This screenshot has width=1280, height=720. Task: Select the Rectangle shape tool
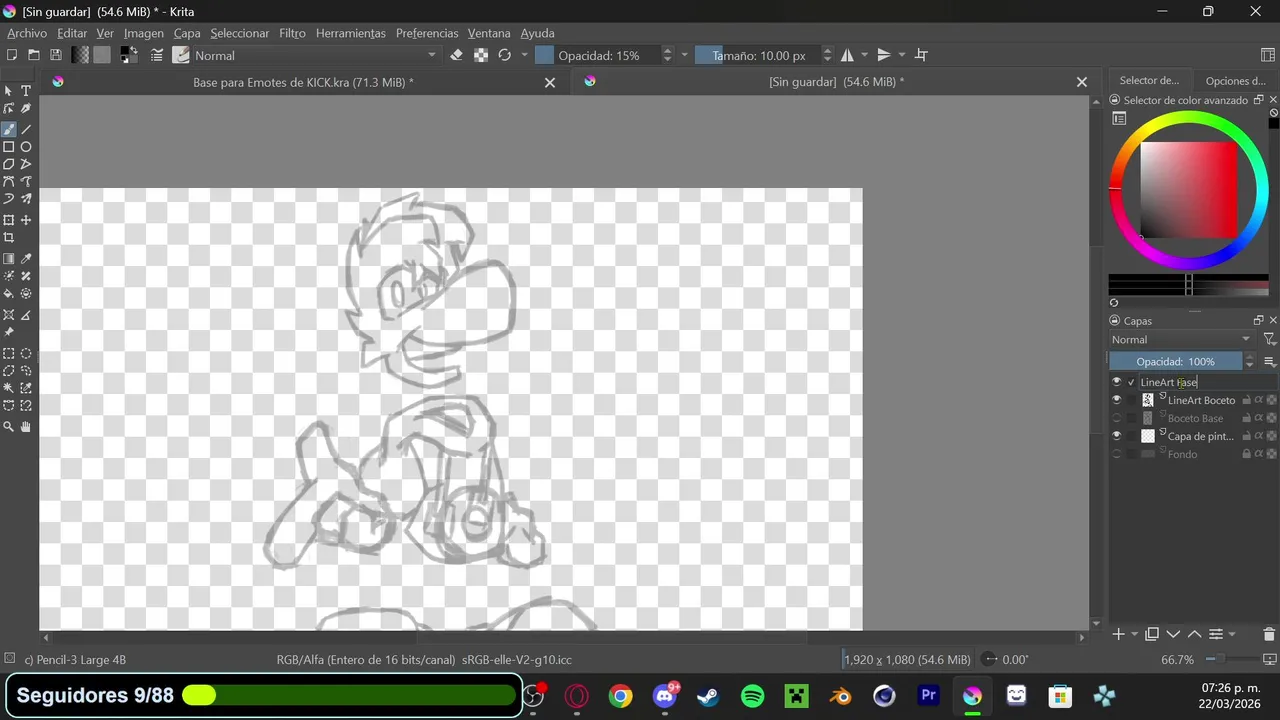(9, 147)
